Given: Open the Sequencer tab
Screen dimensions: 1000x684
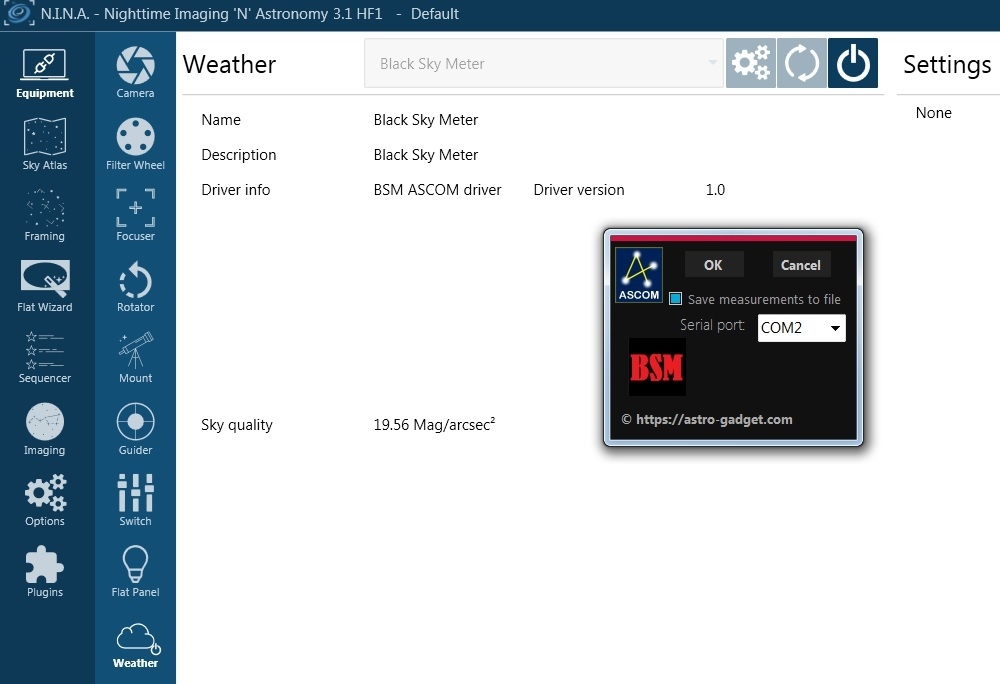Looking at the screenshot, I should (x=44, y=357).
